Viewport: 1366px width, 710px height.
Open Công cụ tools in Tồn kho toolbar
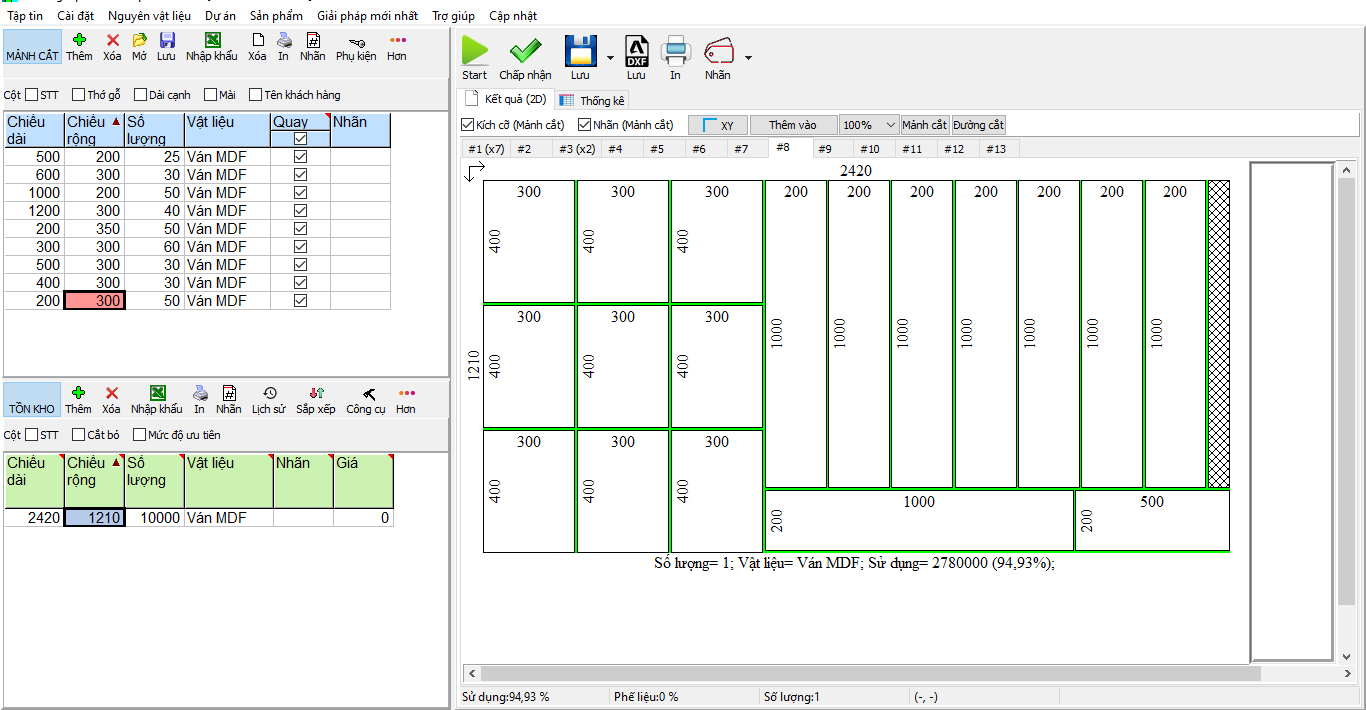366,394
